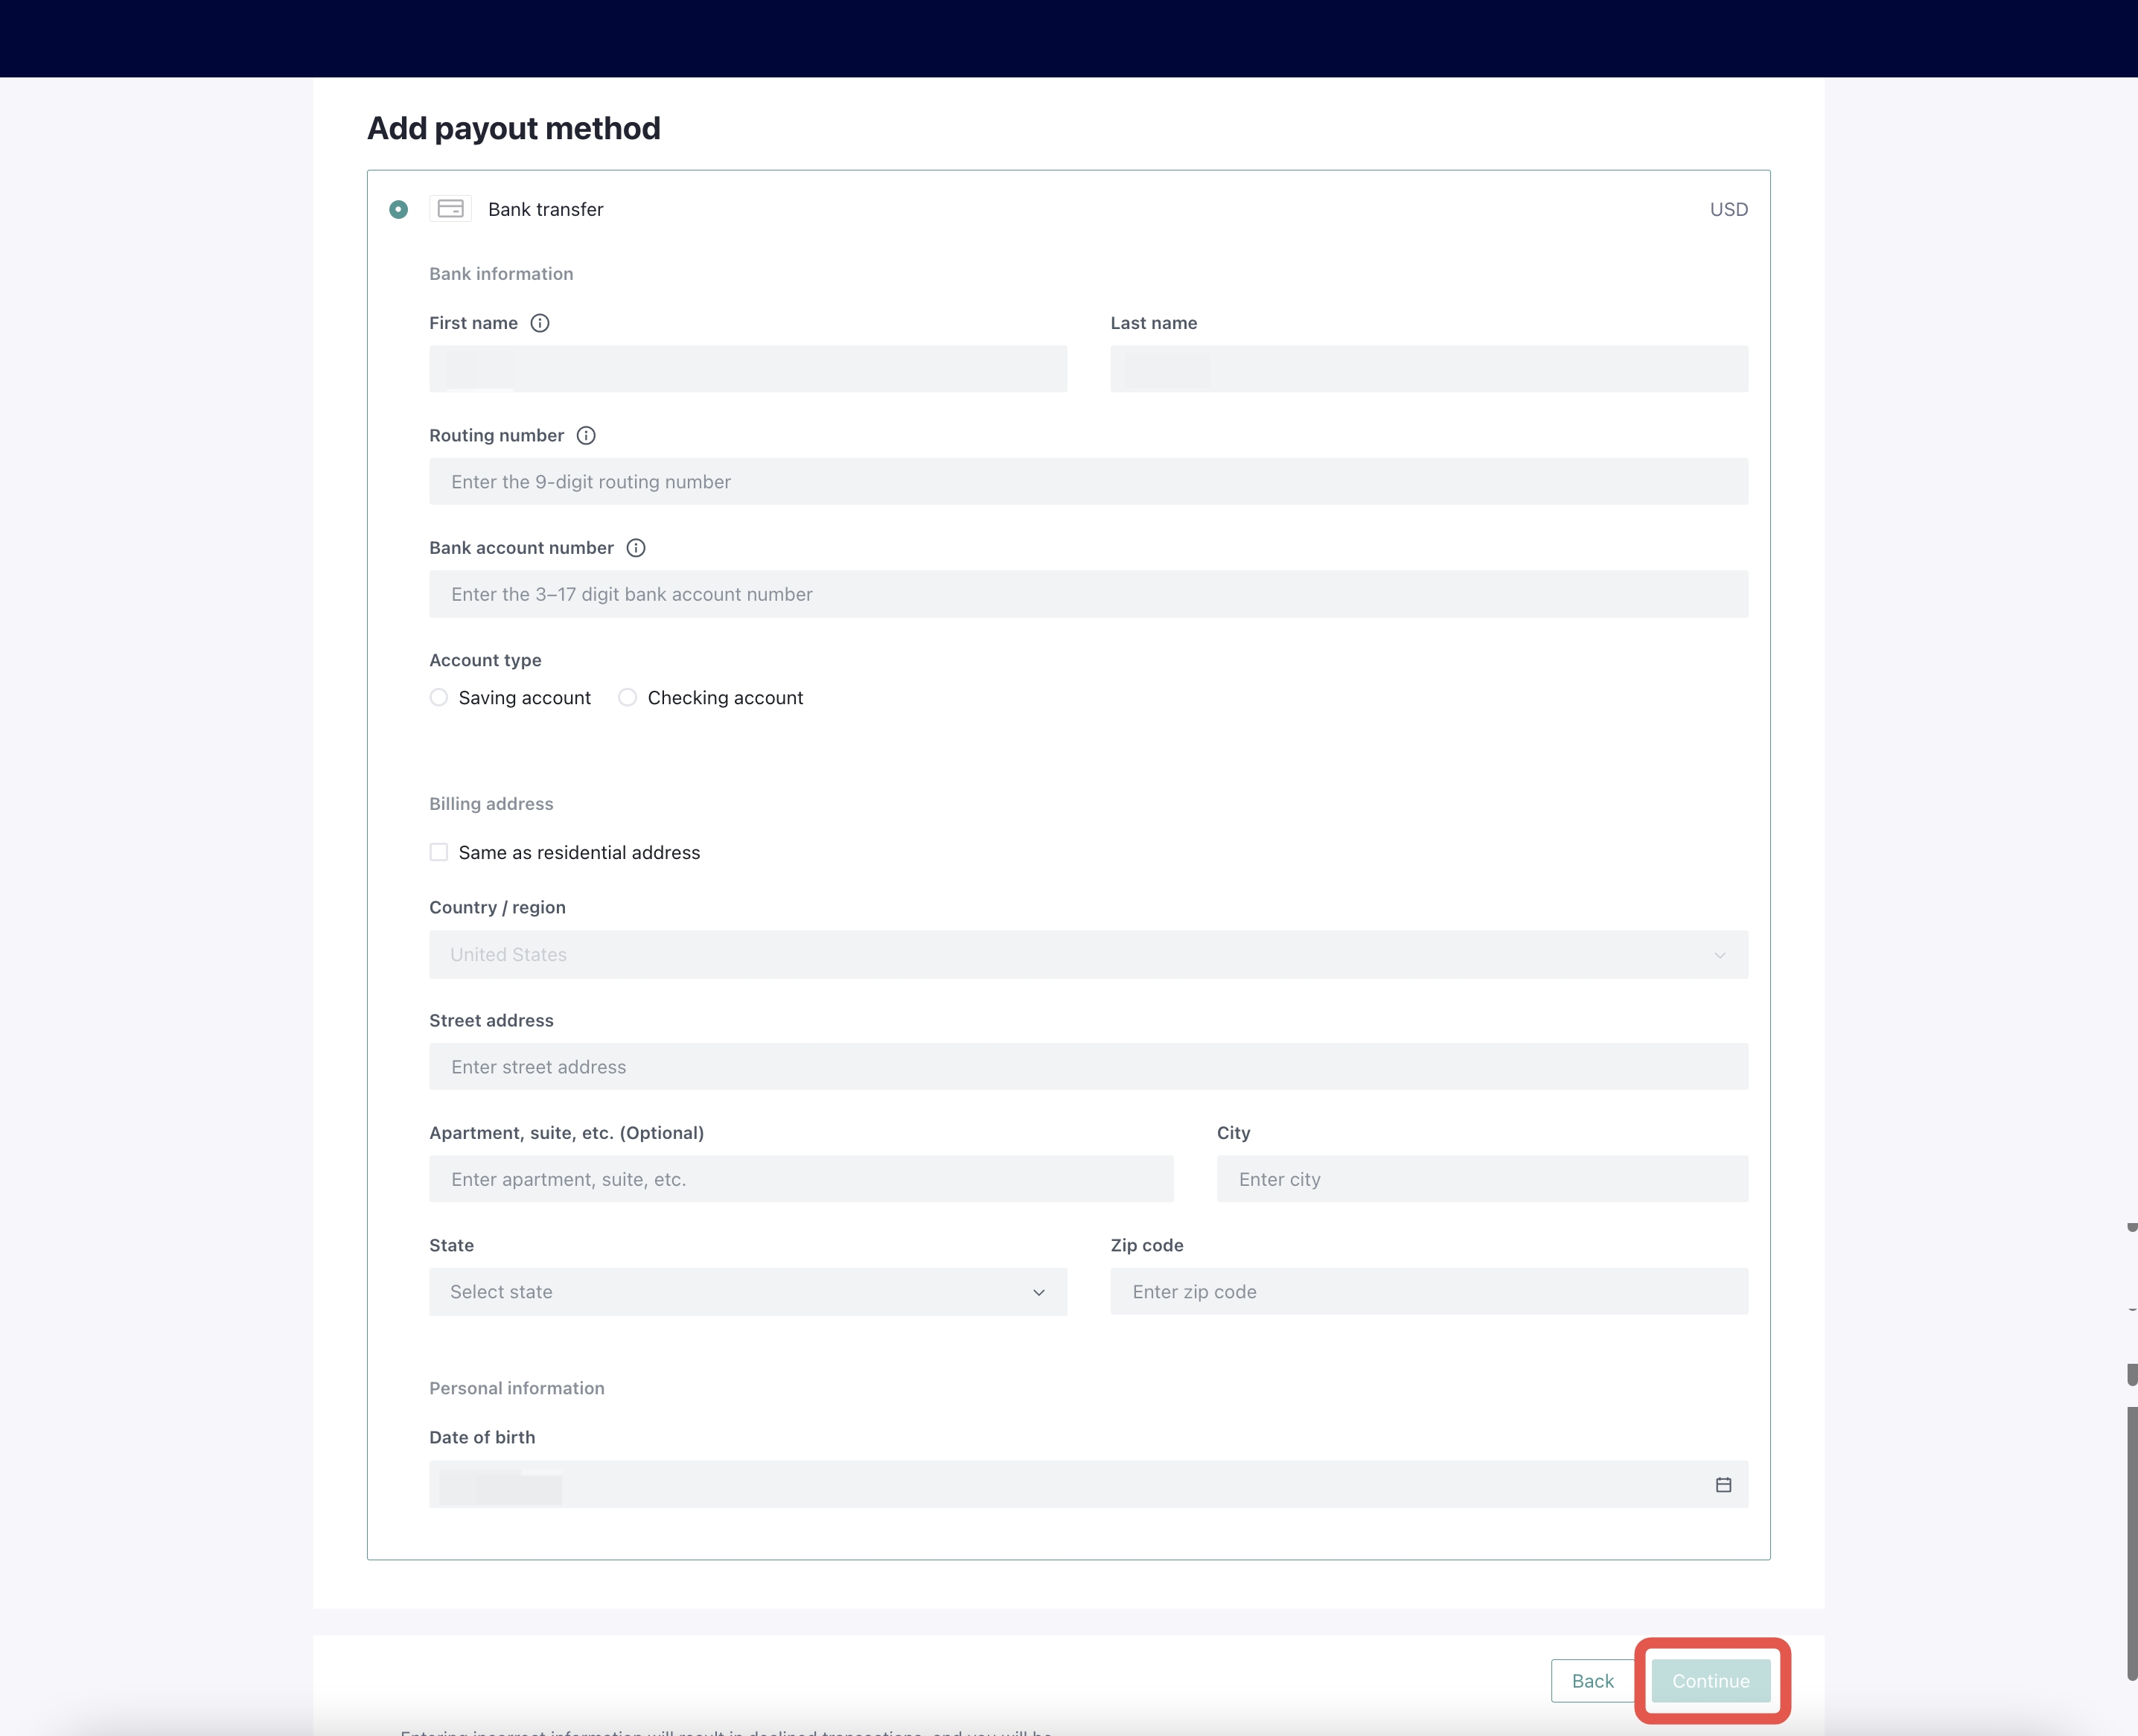Click the Enter zip code field
This screenshot has height=1736, width=2138.
coord(1428,1292)
